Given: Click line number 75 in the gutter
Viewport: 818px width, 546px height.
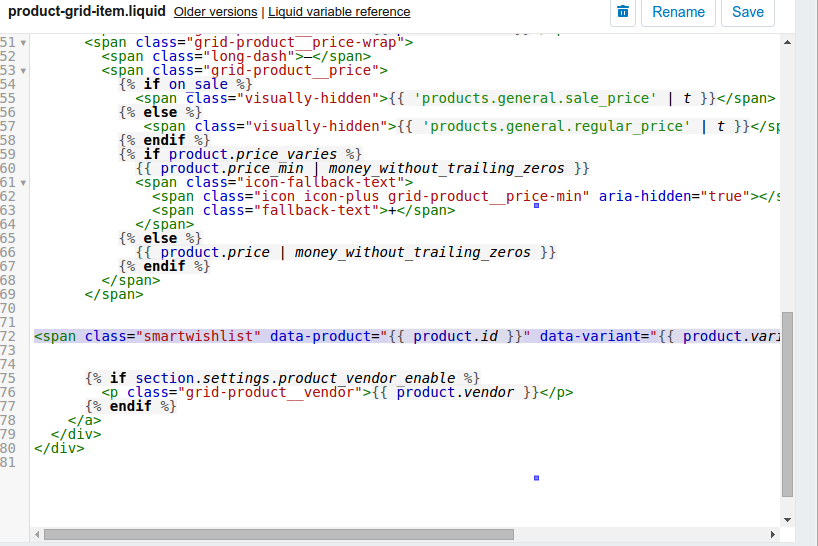Looking at the screenshot, I should (x=9, y=378).
